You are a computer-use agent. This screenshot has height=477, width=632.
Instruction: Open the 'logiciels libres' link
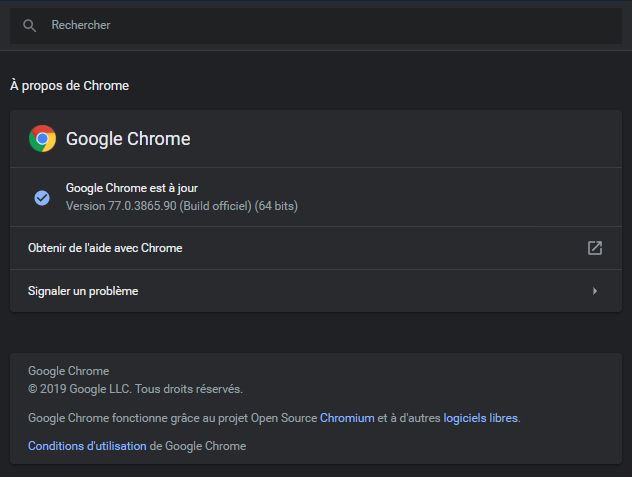(x=480, y=418)
